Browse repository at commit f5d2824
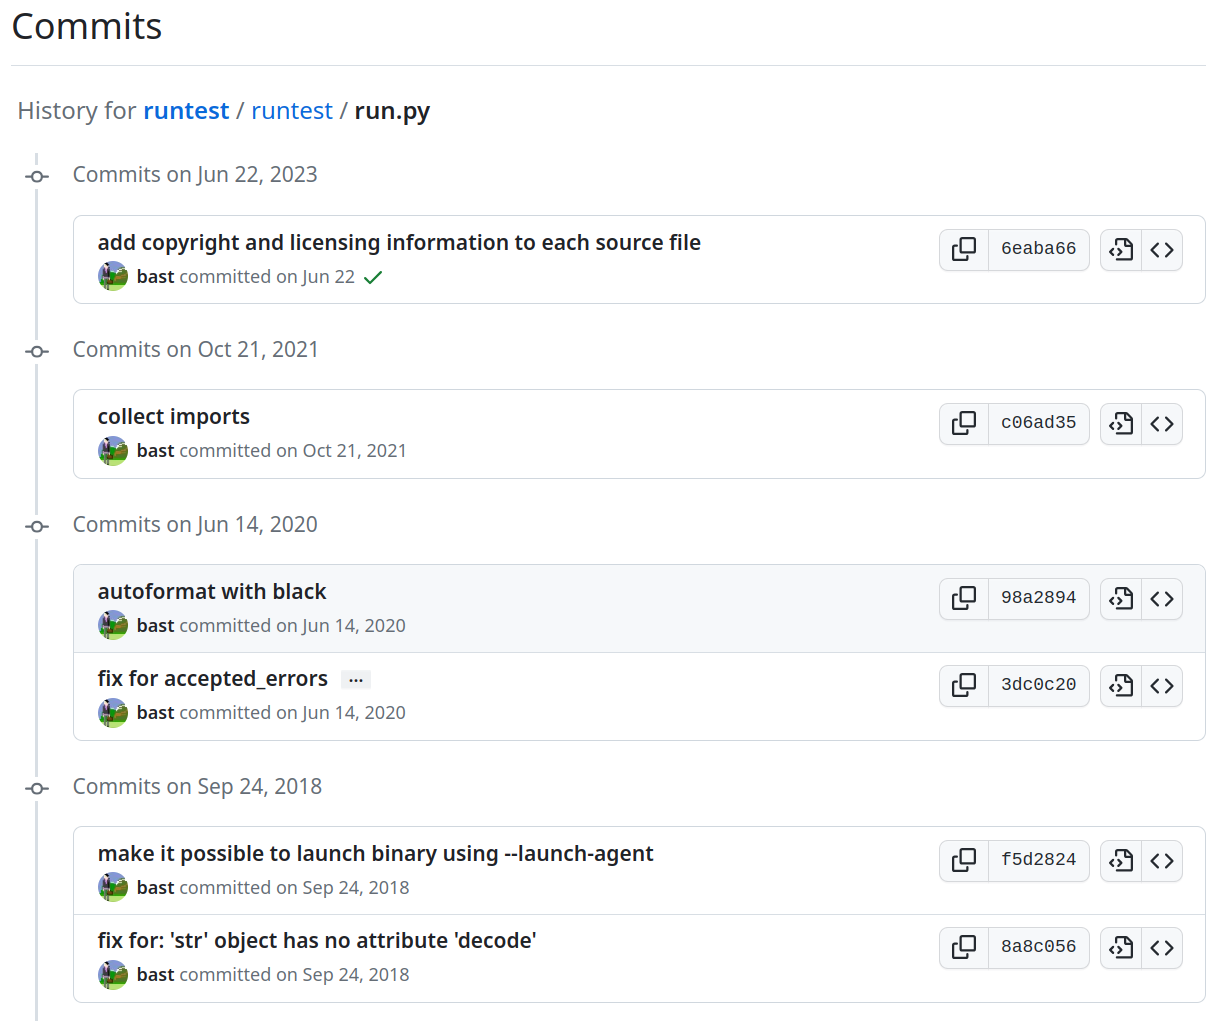This screenshot has width=1221, height=1021. click(1162, 860)
